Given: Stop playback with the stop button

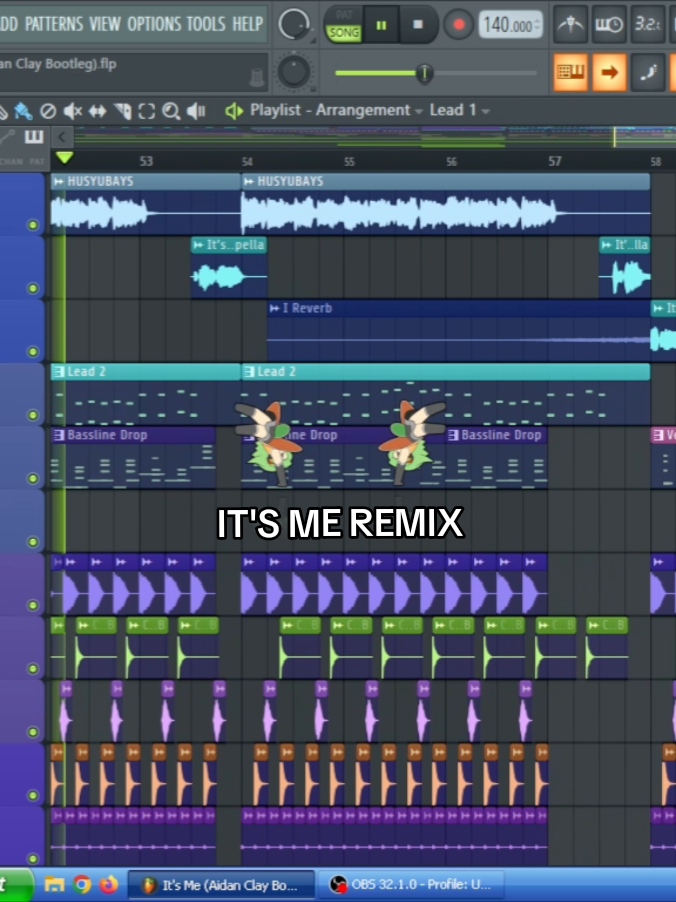Looking at the screenshot, I should [418, 25].
